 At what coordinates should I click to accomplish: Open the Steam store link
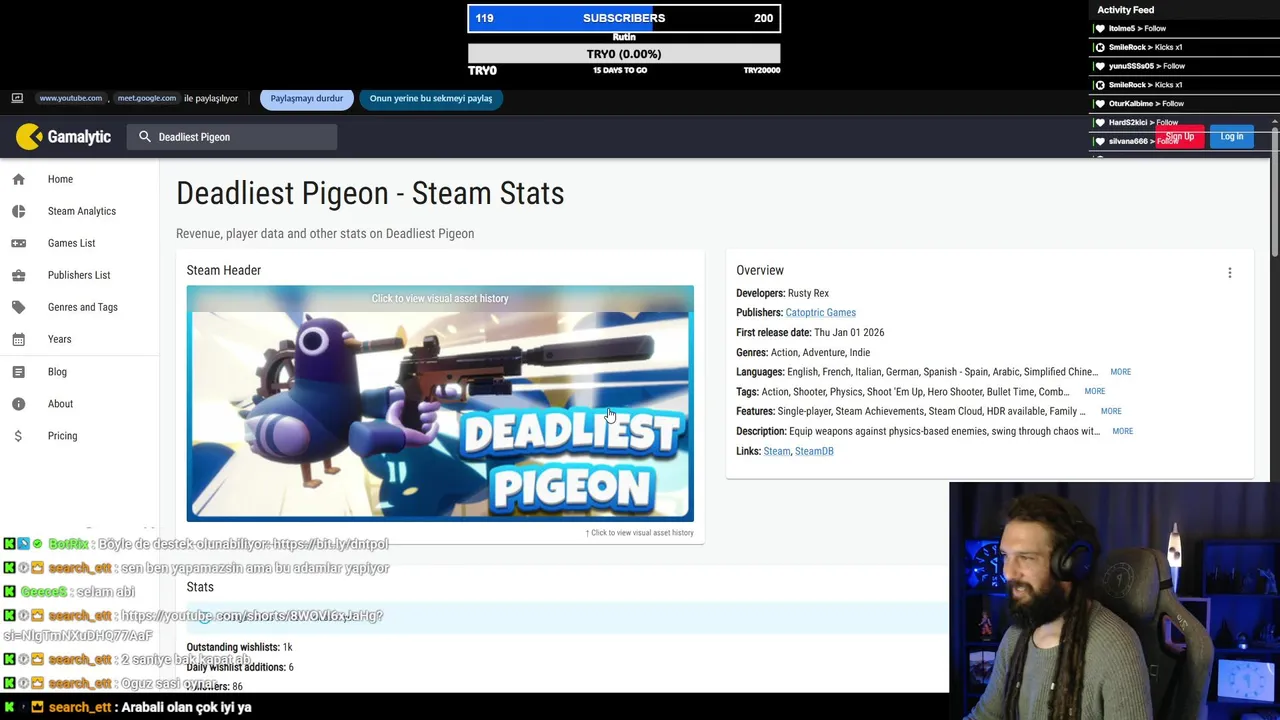777,451
